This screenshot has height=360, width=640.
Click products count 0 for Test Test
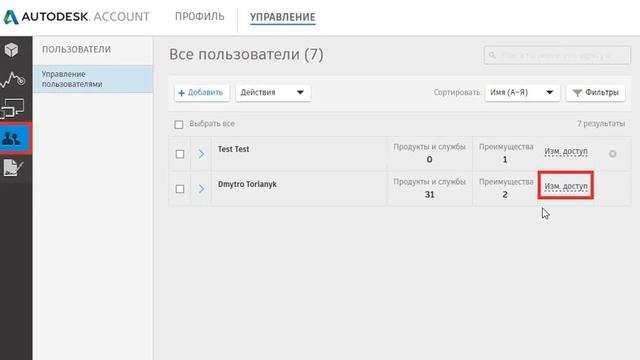pyautogui.click(x=429, y=160)
